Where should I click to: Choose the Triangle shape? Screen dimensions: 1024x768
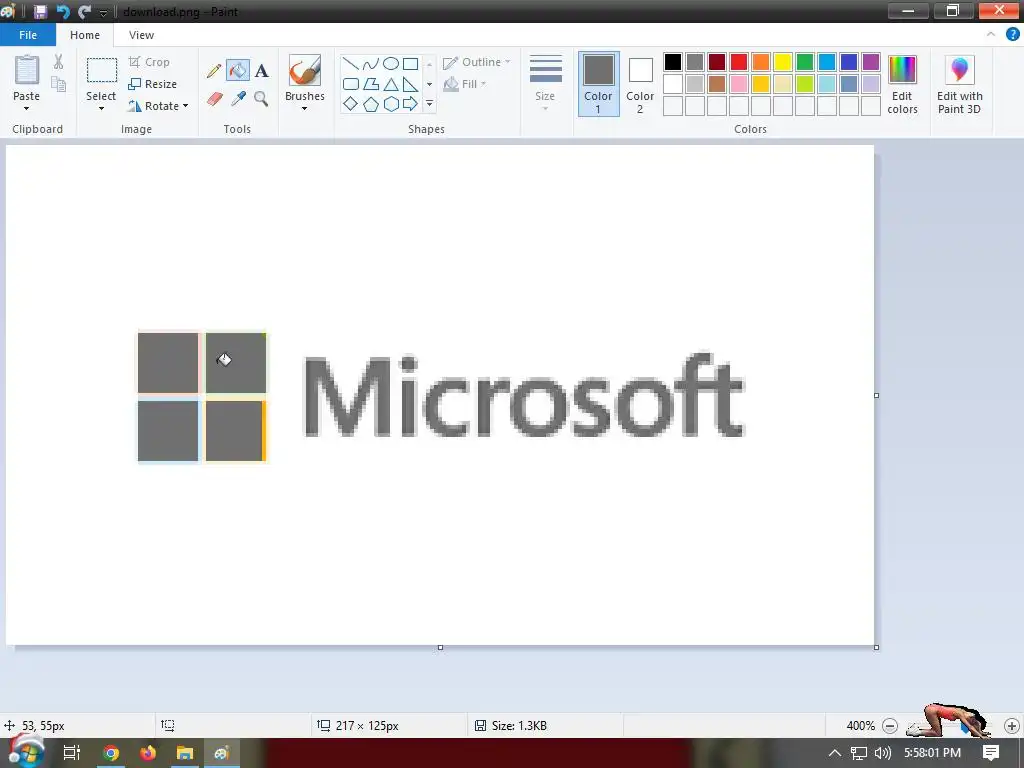pyautogui.click(x=391, y=84)
